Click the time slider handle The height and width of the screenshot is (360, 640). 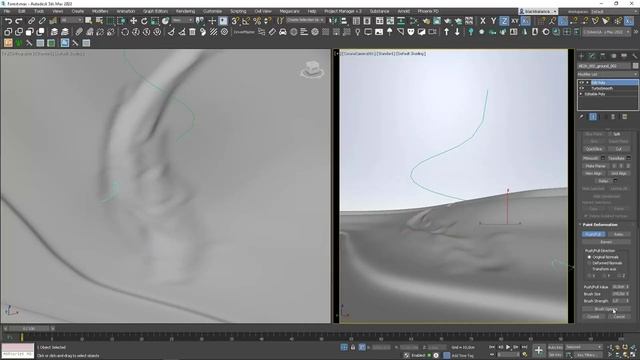(29, 328)
